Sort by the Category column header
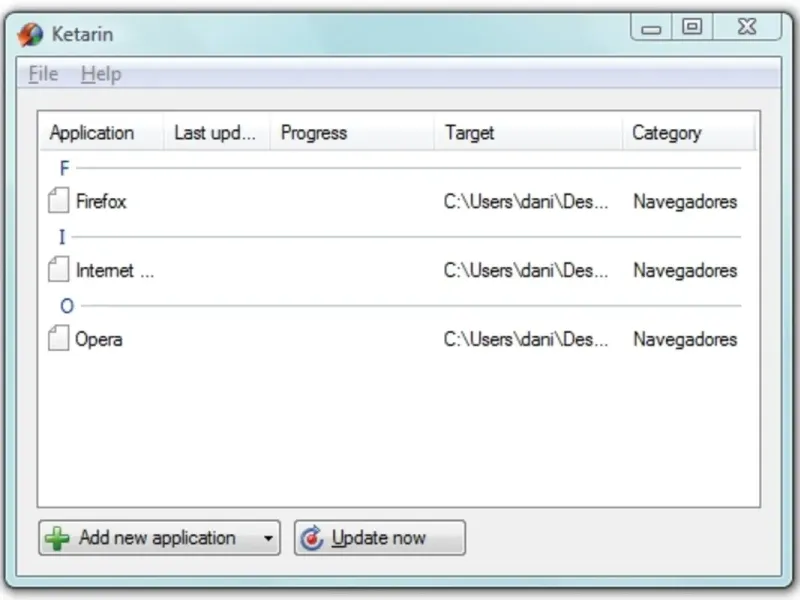The width and height of the screenshot is (800, 600). [688, 133]
